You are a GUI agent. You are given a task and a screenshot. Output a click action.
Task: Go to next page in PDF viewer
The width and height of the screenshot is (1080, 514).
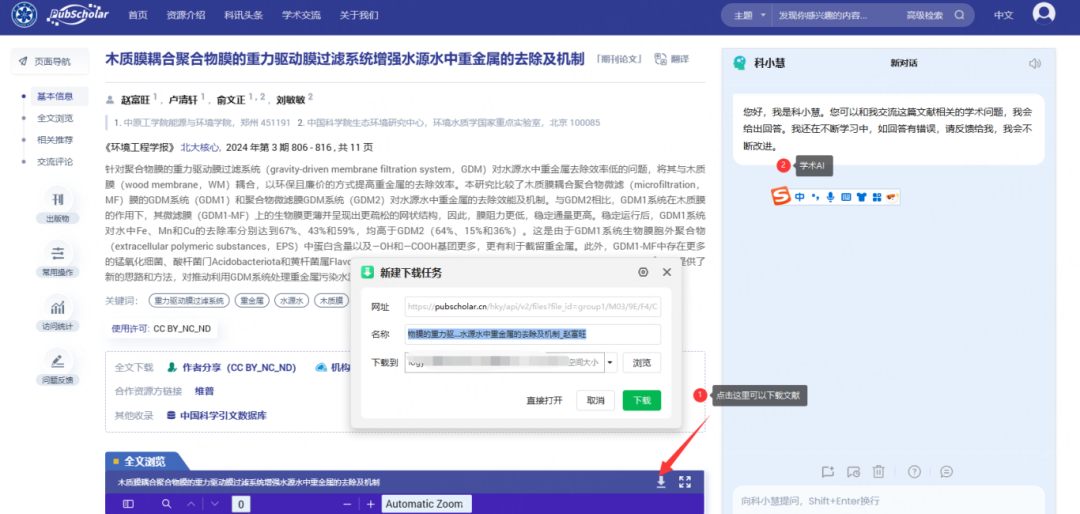pyautogui.click(x=215, y=504)
